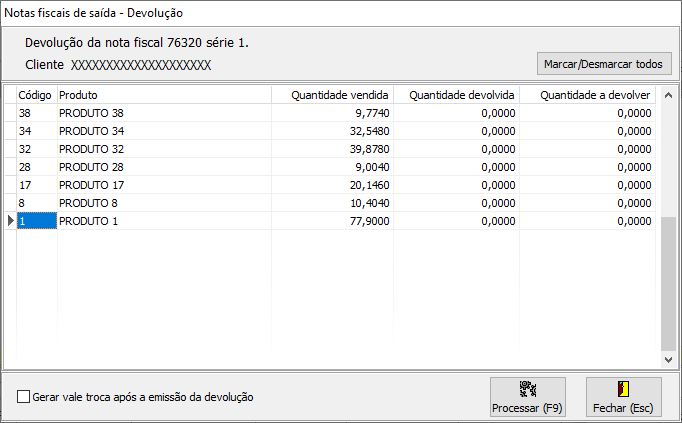The width and height of the screenshot is (682, 423).
Task: Select the PRODUTO 1 cell
Action: coord(164,221)
